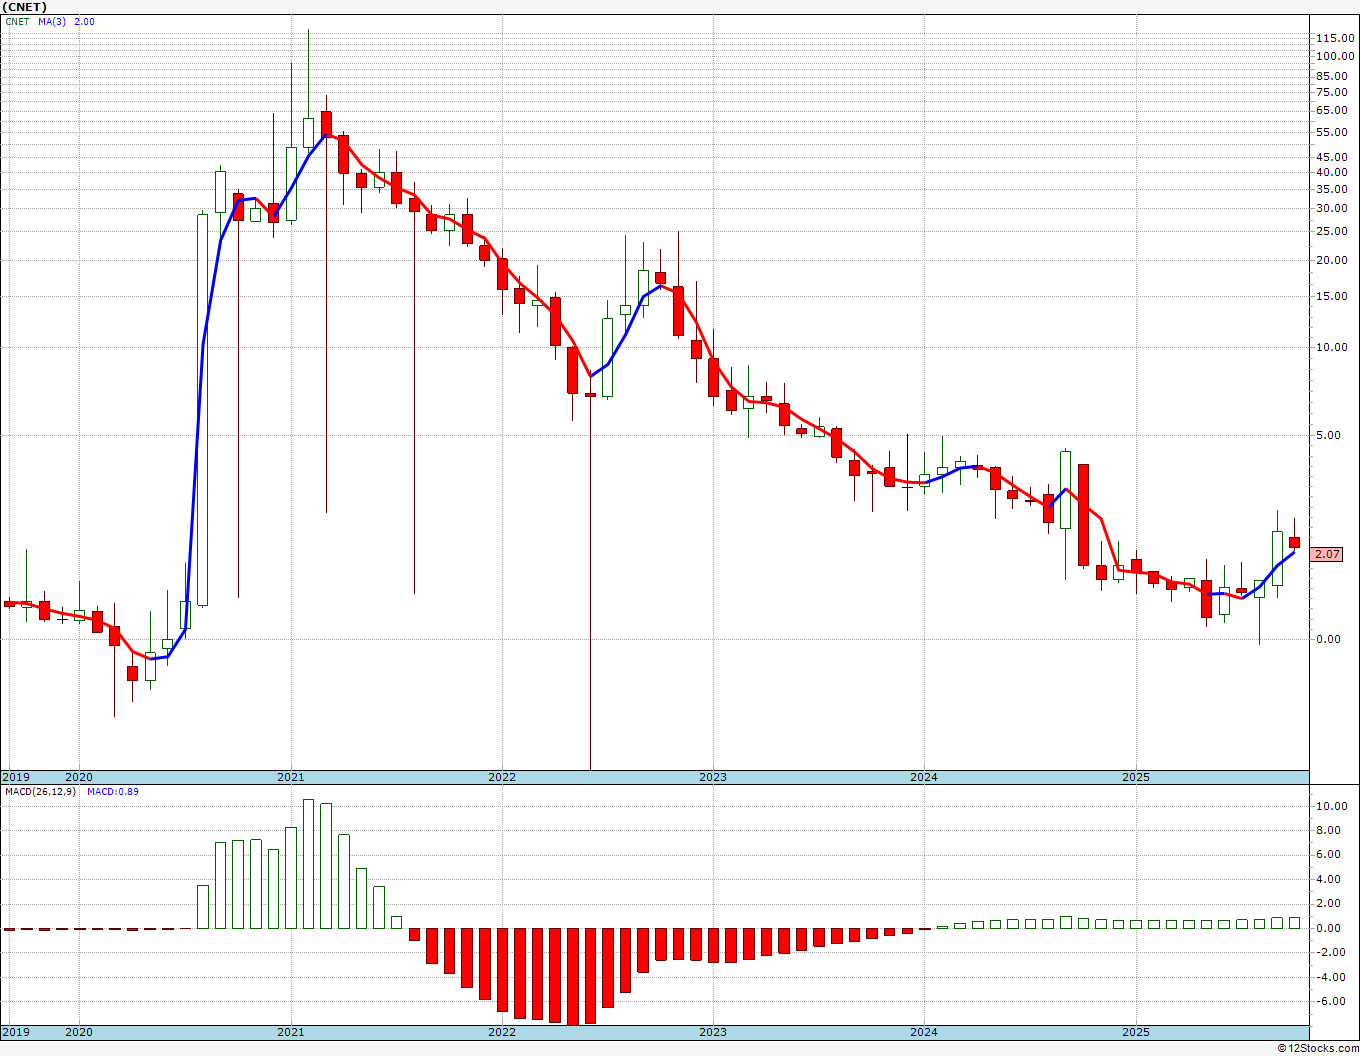Pick 2023 on the MACD panel time axis
1360x1056 pixels.
click(x=713, y=1032)
